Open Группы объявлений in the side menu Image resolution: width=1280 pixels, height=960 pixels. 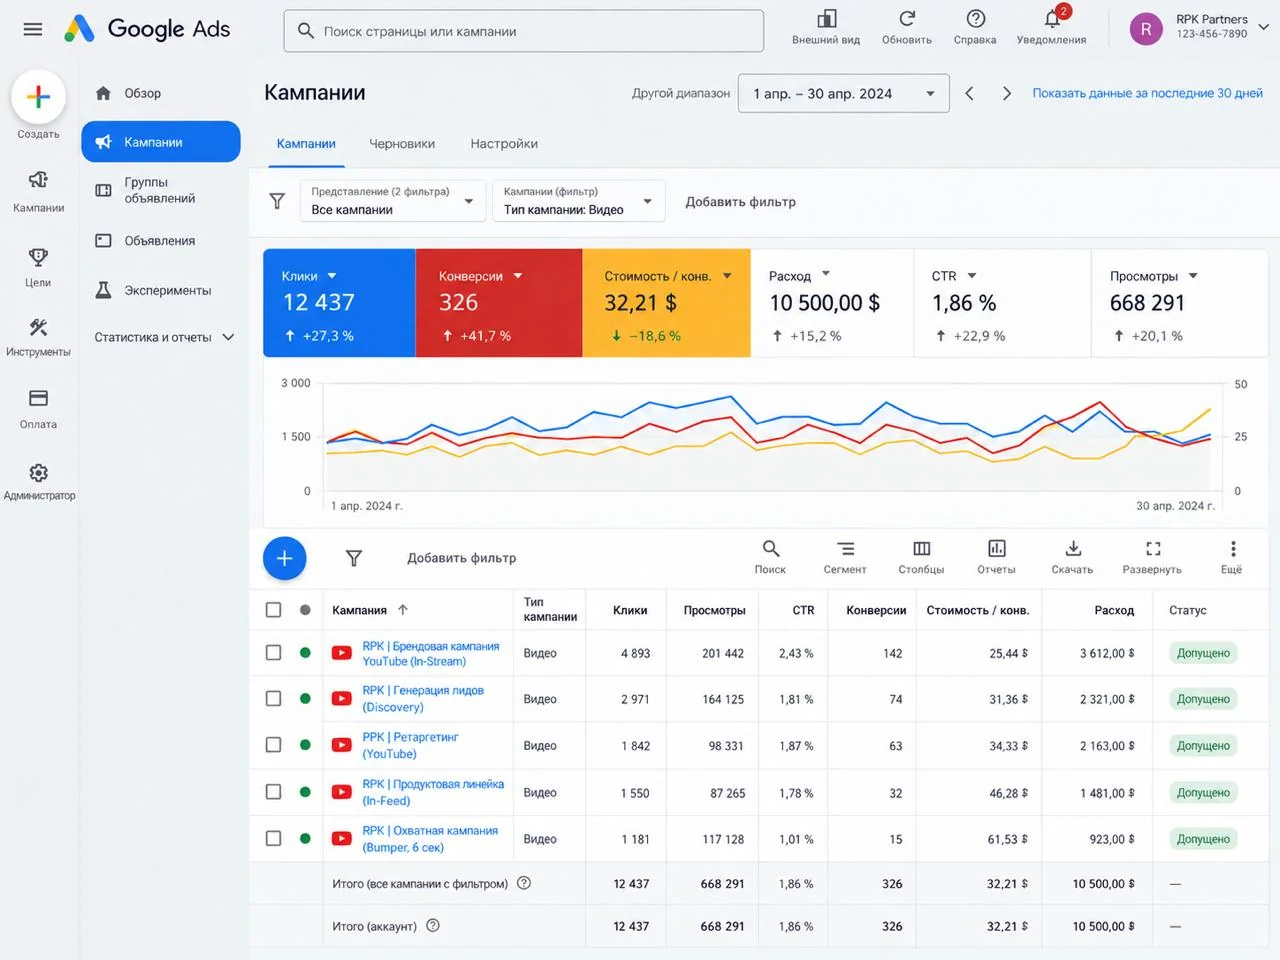click(x=161, y=190)
